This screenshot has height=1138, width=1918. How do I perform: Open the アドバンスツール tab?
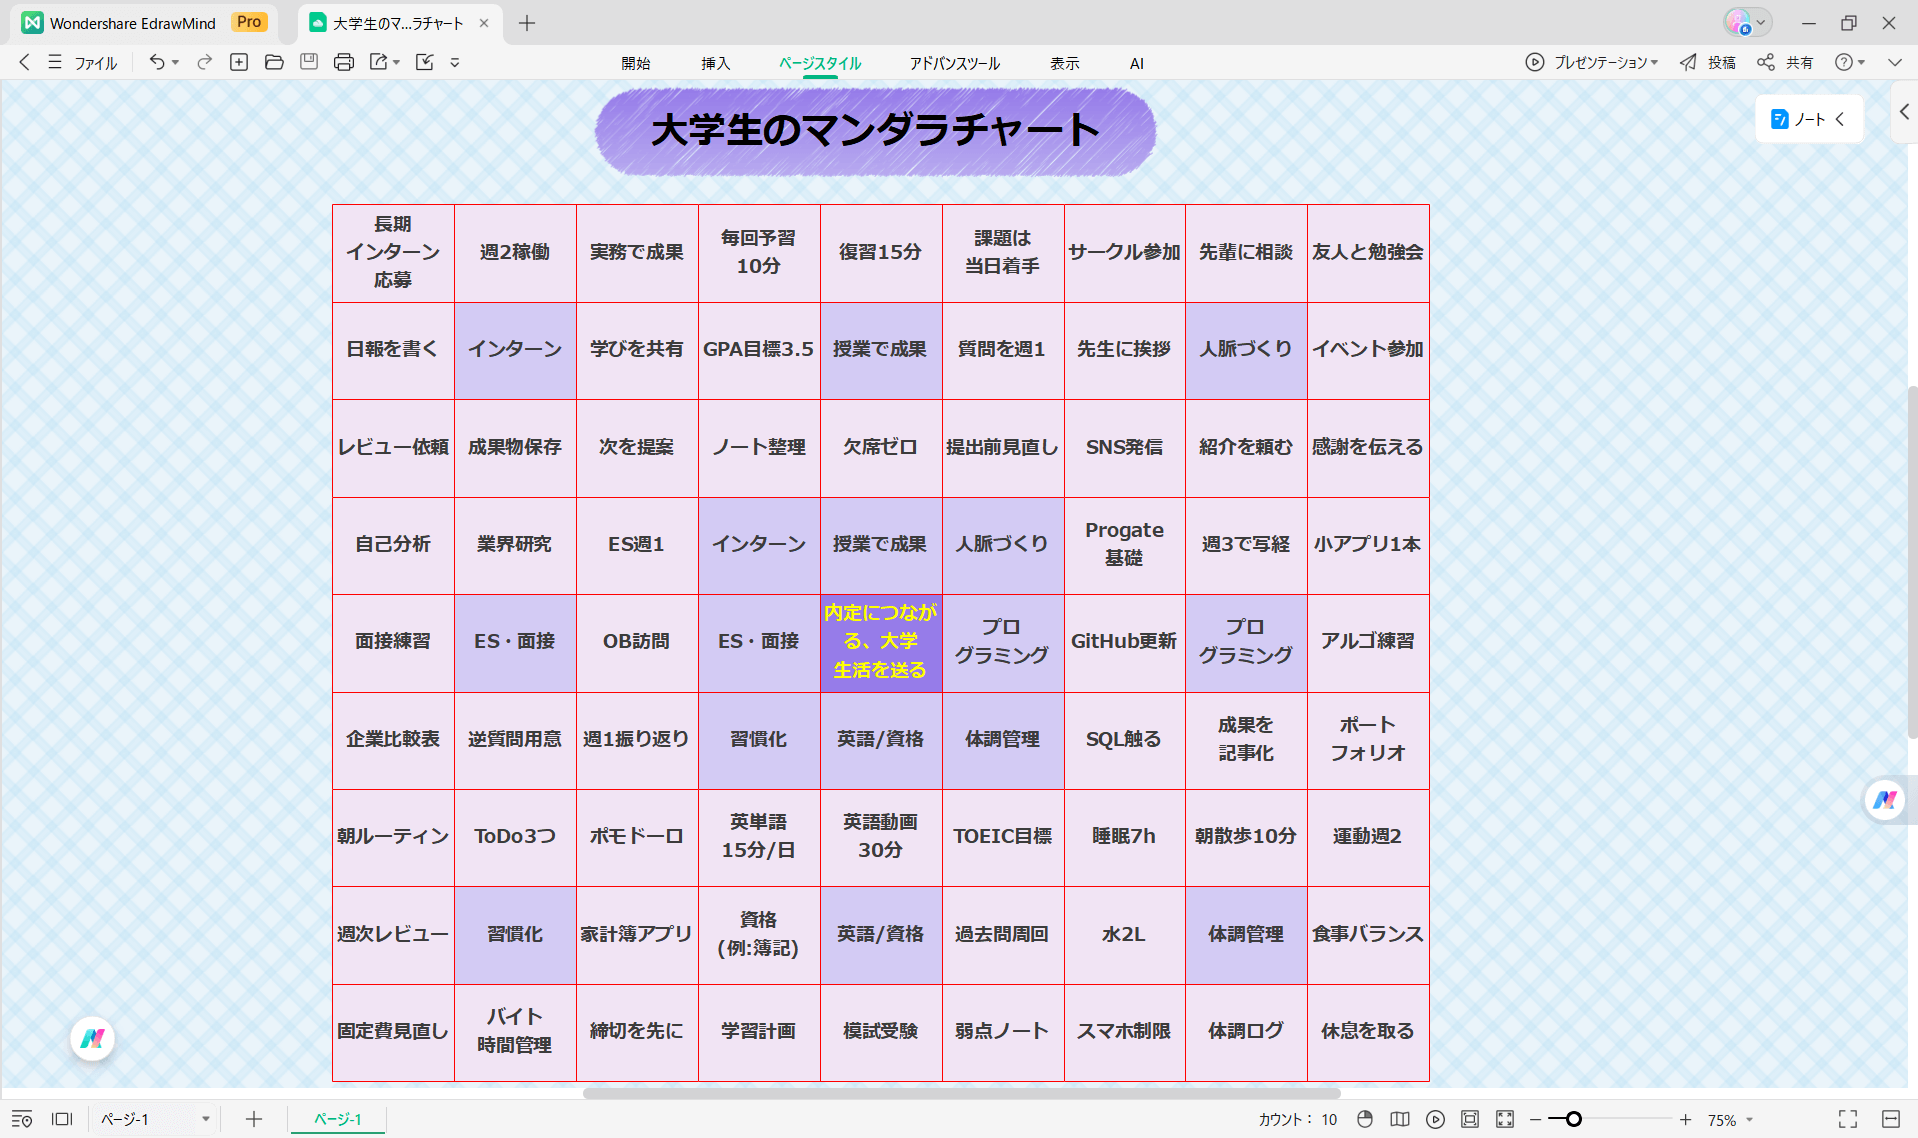(954, 63)
